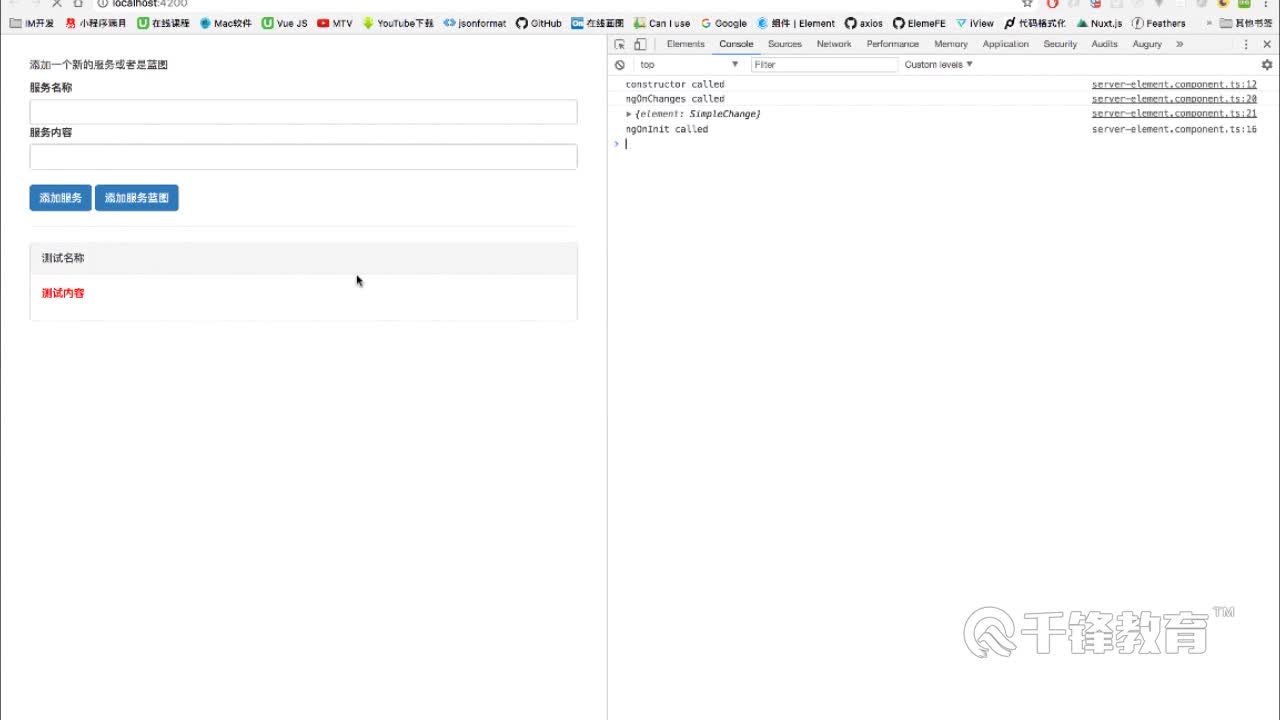Image resolution: width=1280 pixels, height=720 pixels.
Task: Open the Custom levels dropdown
Action: tap(938, 64)
